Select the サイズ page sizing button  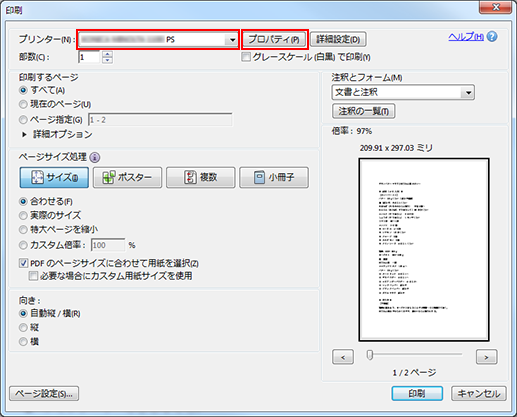(54, 177)
